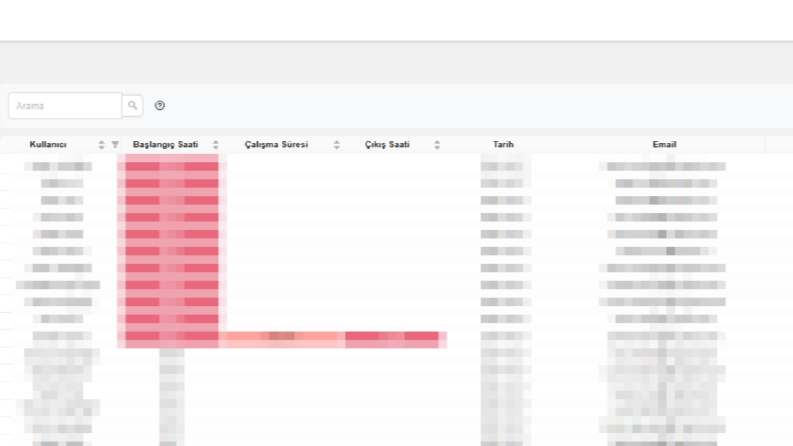This screenshot has width=793, height=446.
Task: Sort by Çalışma Süresi column arrows
Action: [x=336, y=145]
